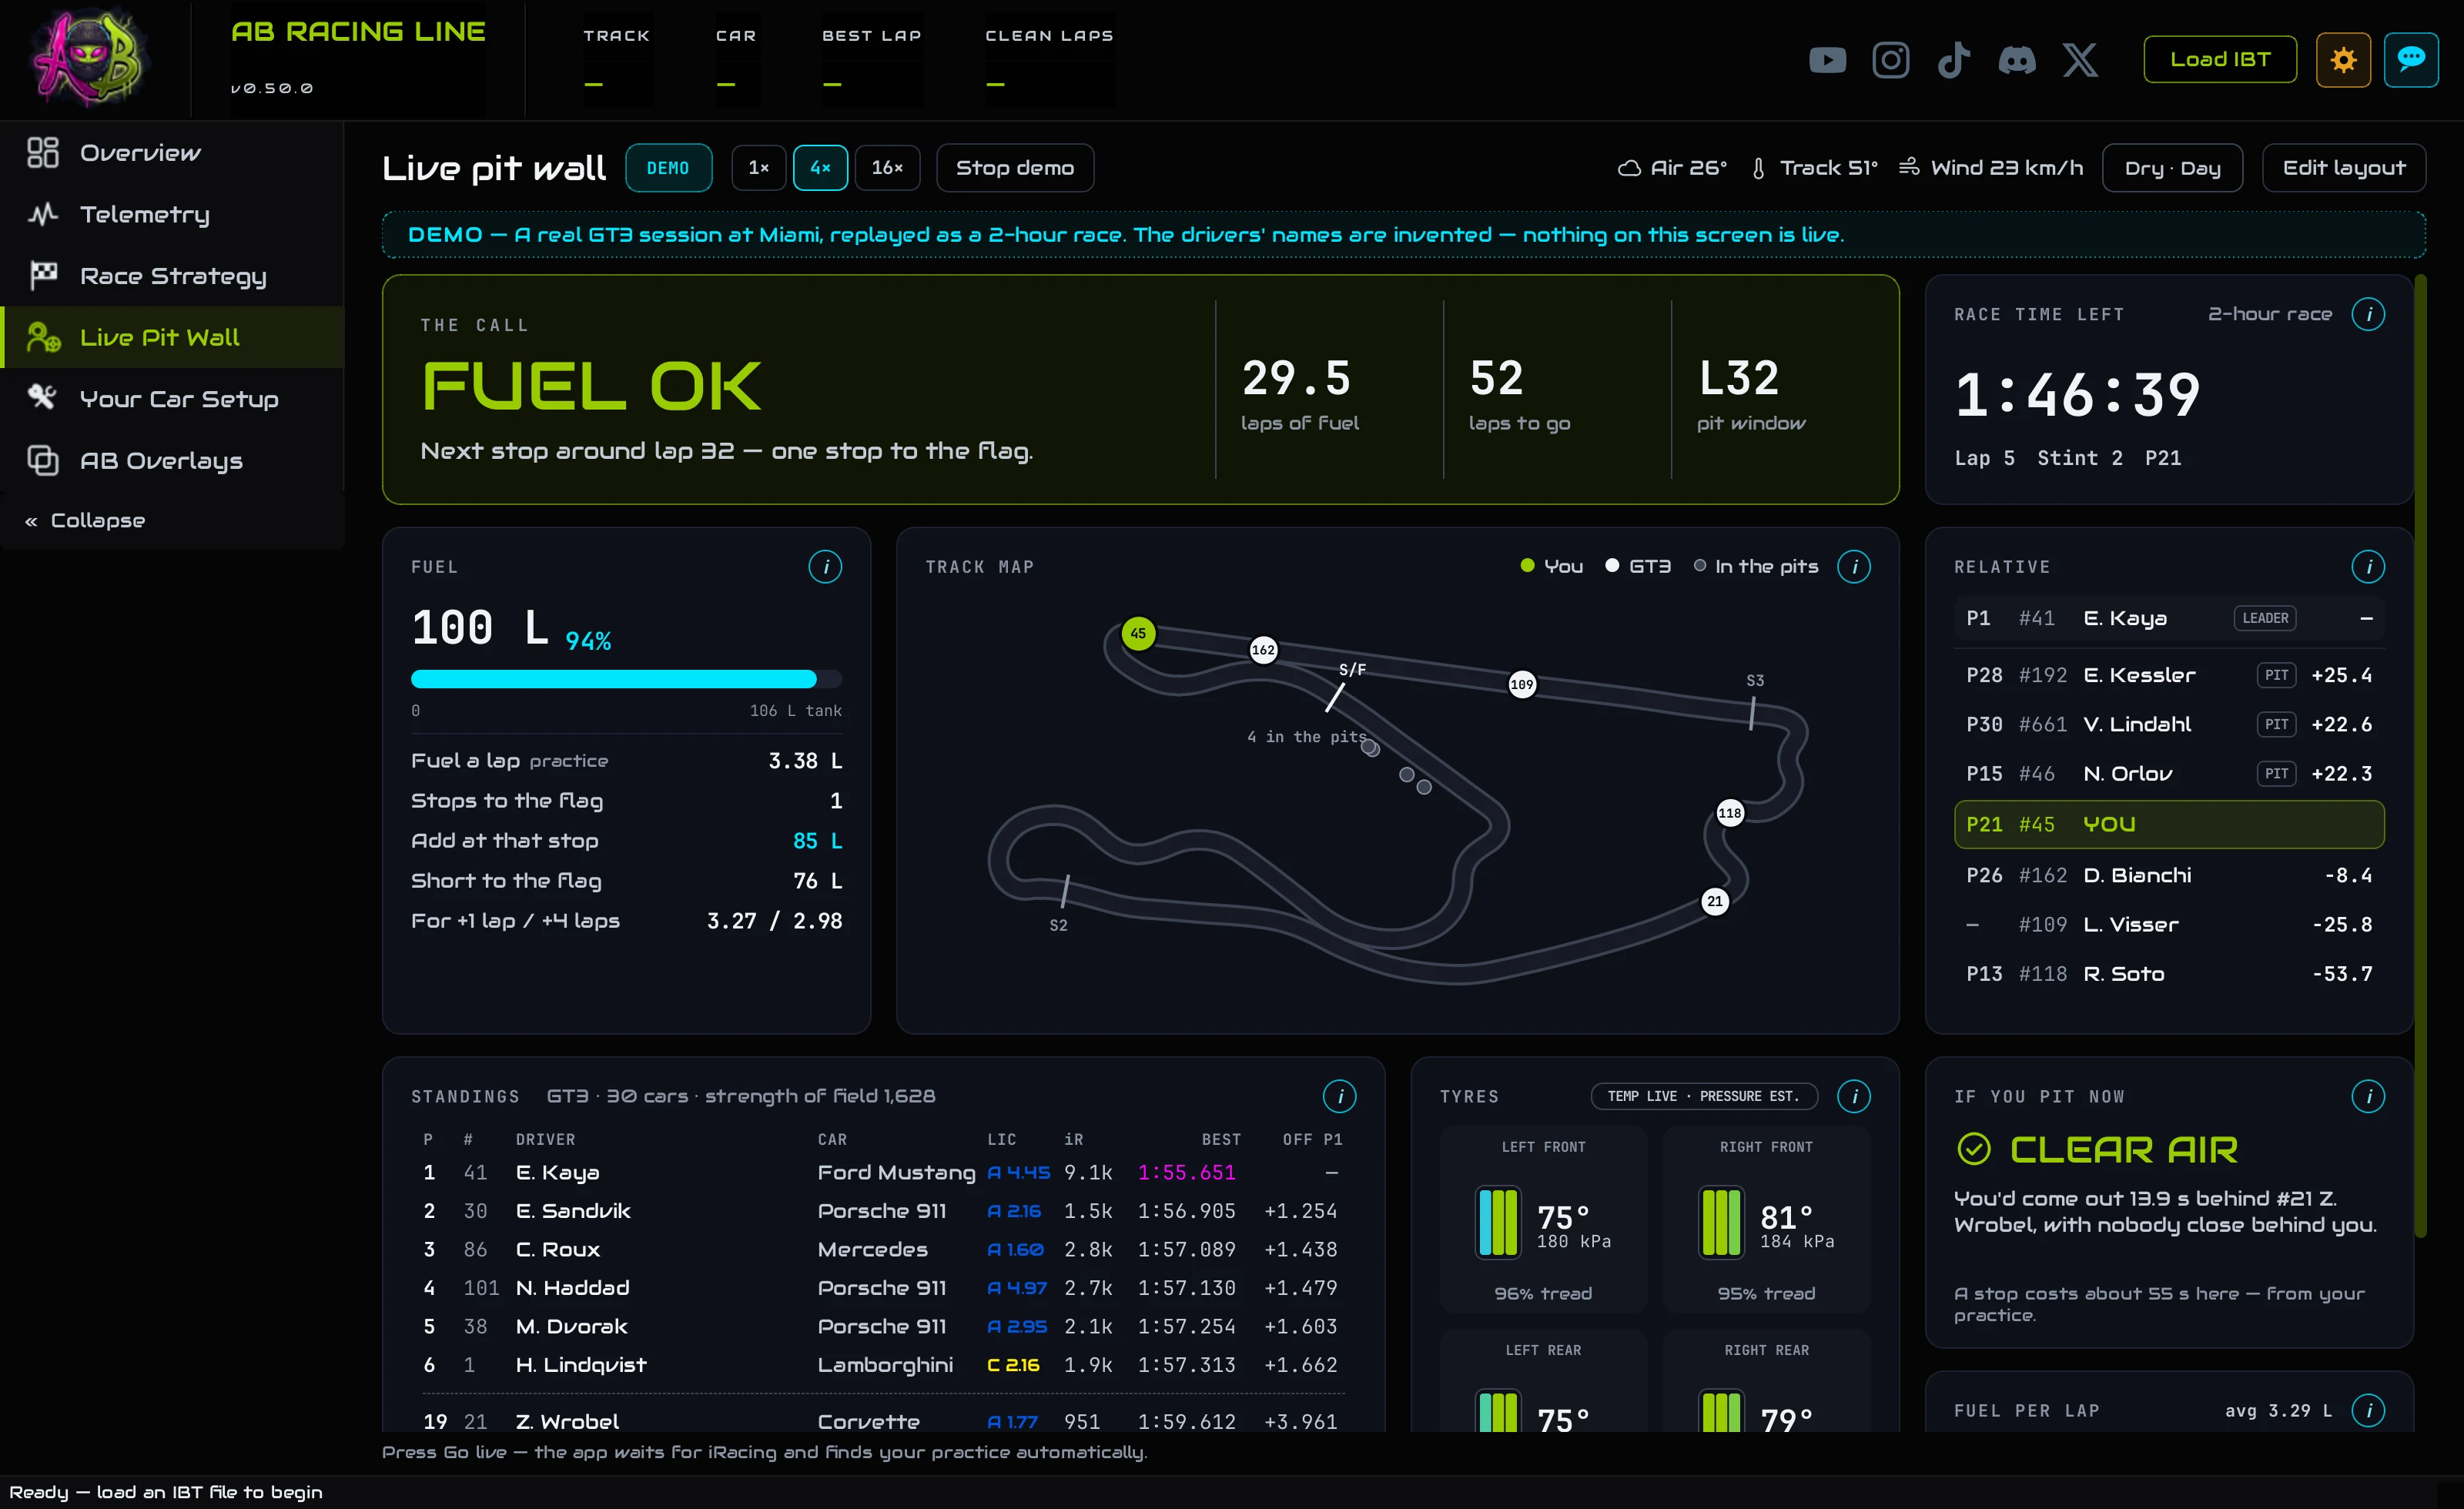Select D. Bianchi row in Relative
Image resolution: width=2464 pixels, height=1509 pixels.
tap(2168, 875)
